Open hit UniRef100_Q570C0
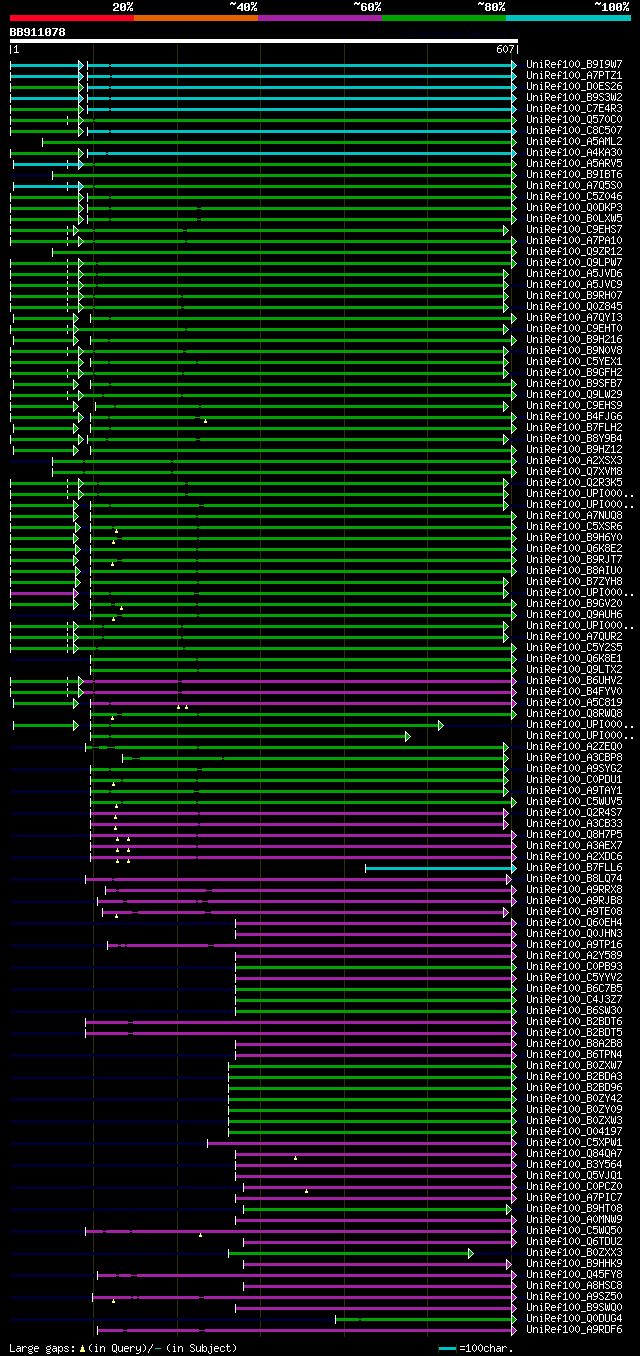The height and width of the screenshot is (1356, 640). click(x=574, y=119)
